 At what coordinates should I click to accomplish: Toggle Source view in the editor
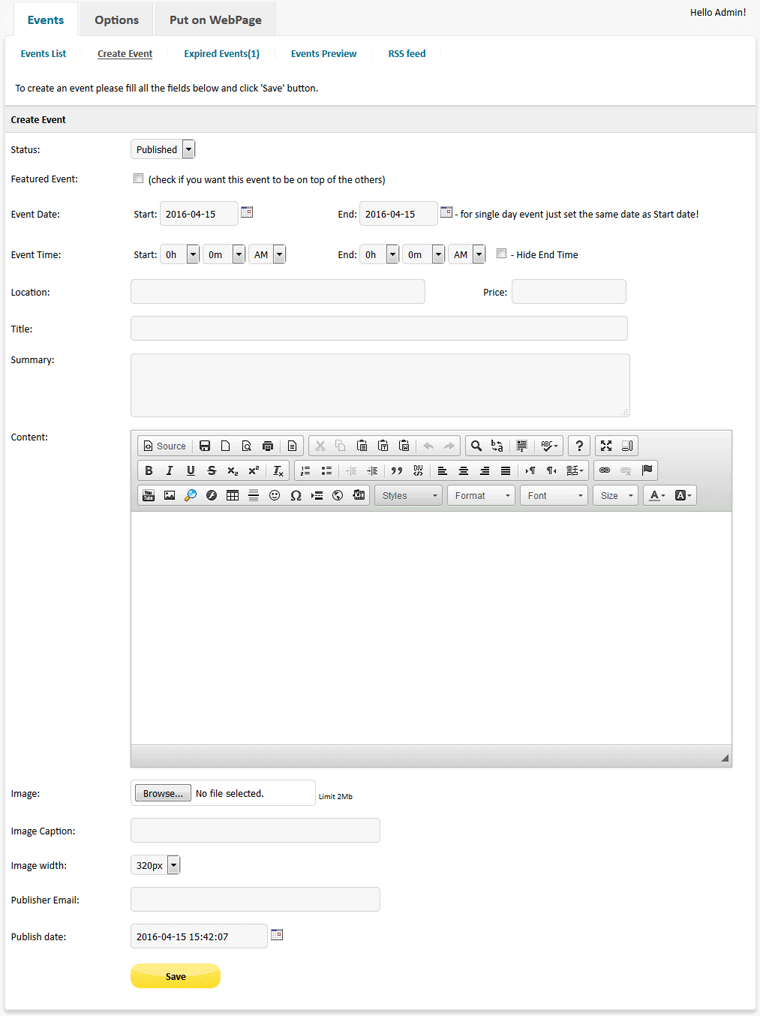(164, 446)
